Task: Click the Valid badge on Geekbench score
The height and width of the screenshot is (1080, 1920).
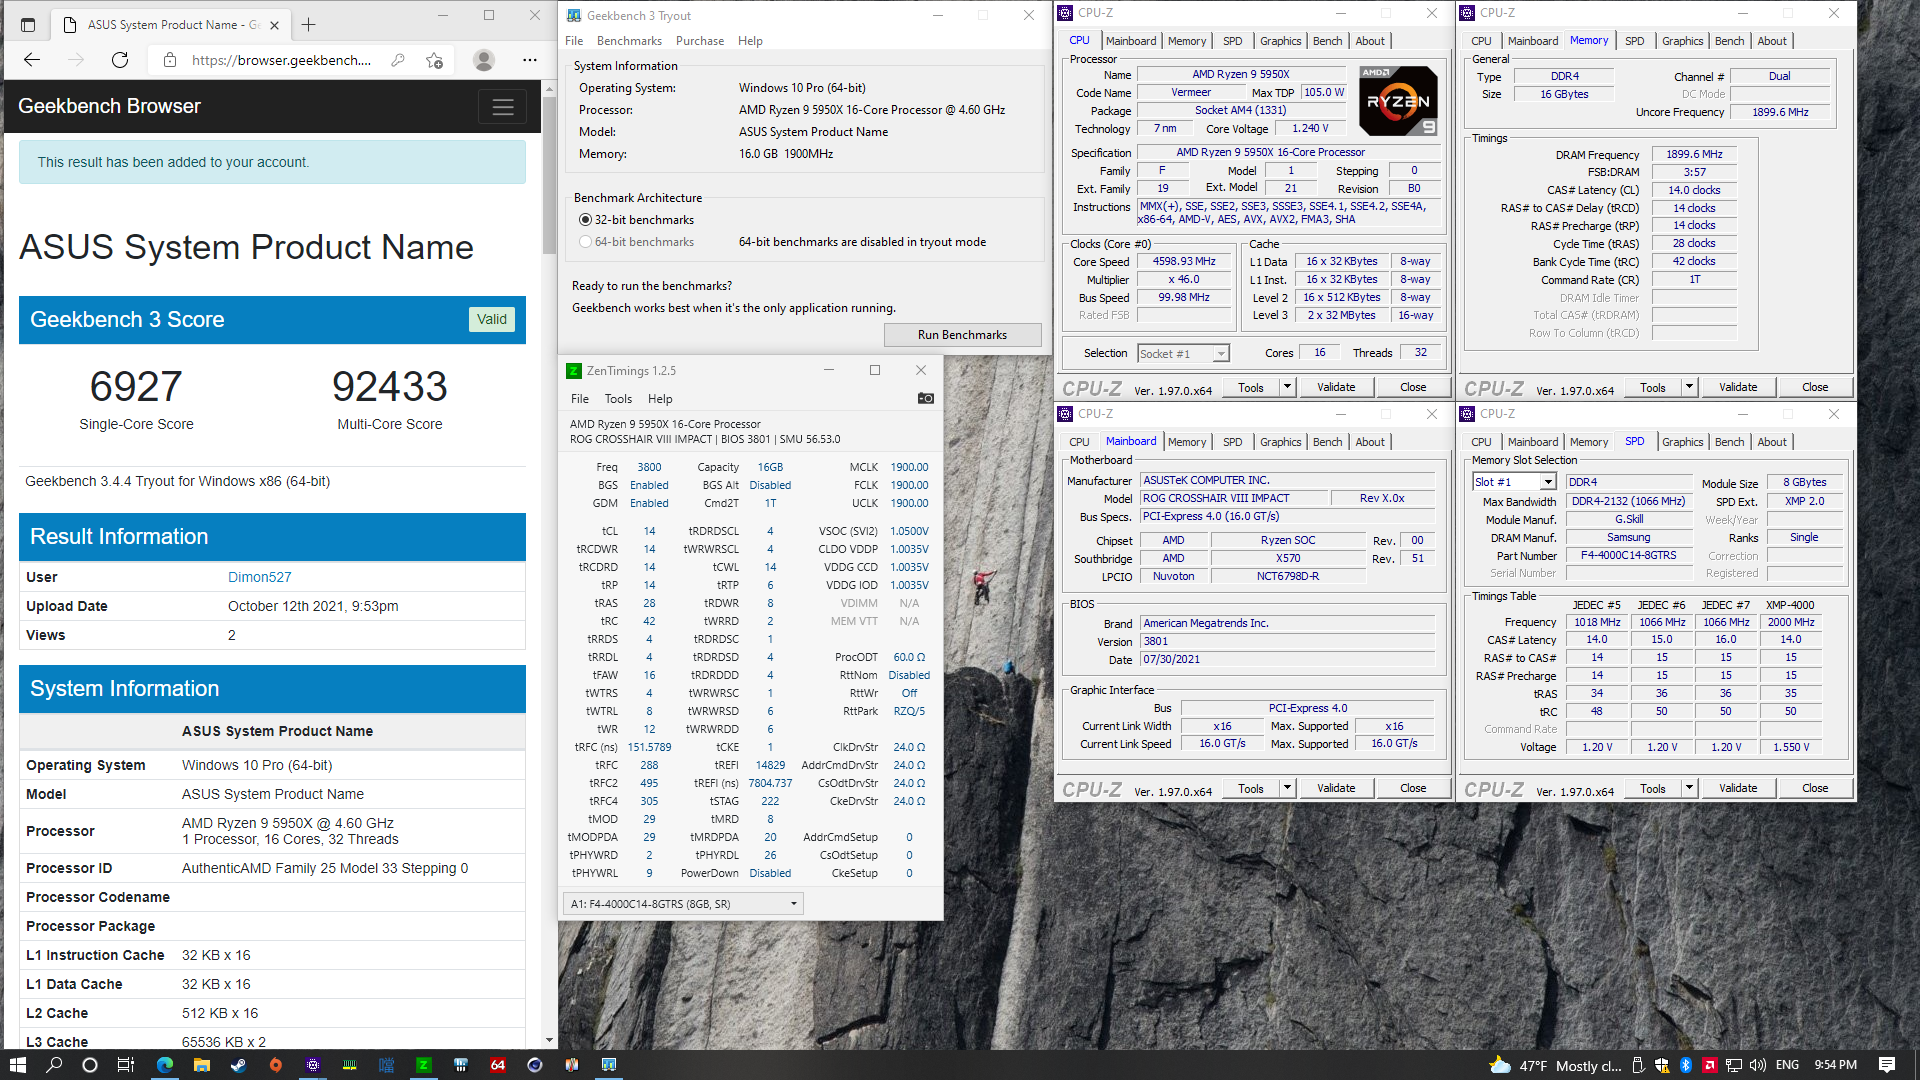Action: [492, 319]
